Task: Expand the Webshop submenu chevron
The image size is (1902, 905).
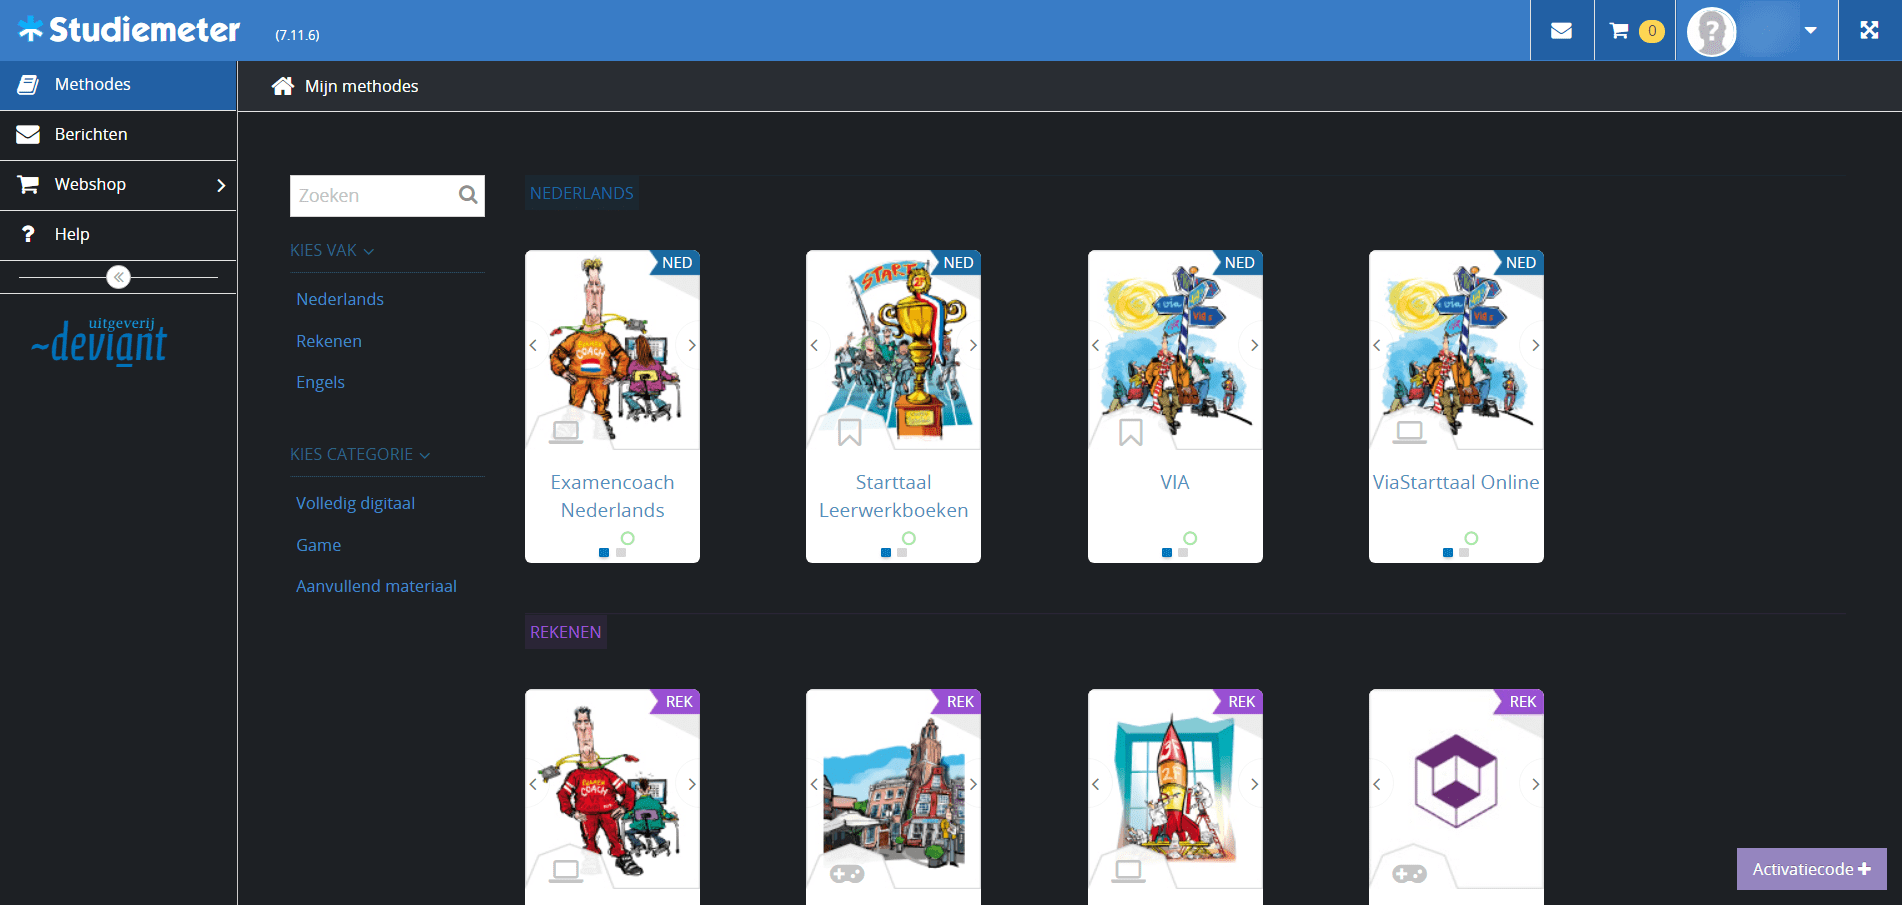Action: click(x=221, y=185)
